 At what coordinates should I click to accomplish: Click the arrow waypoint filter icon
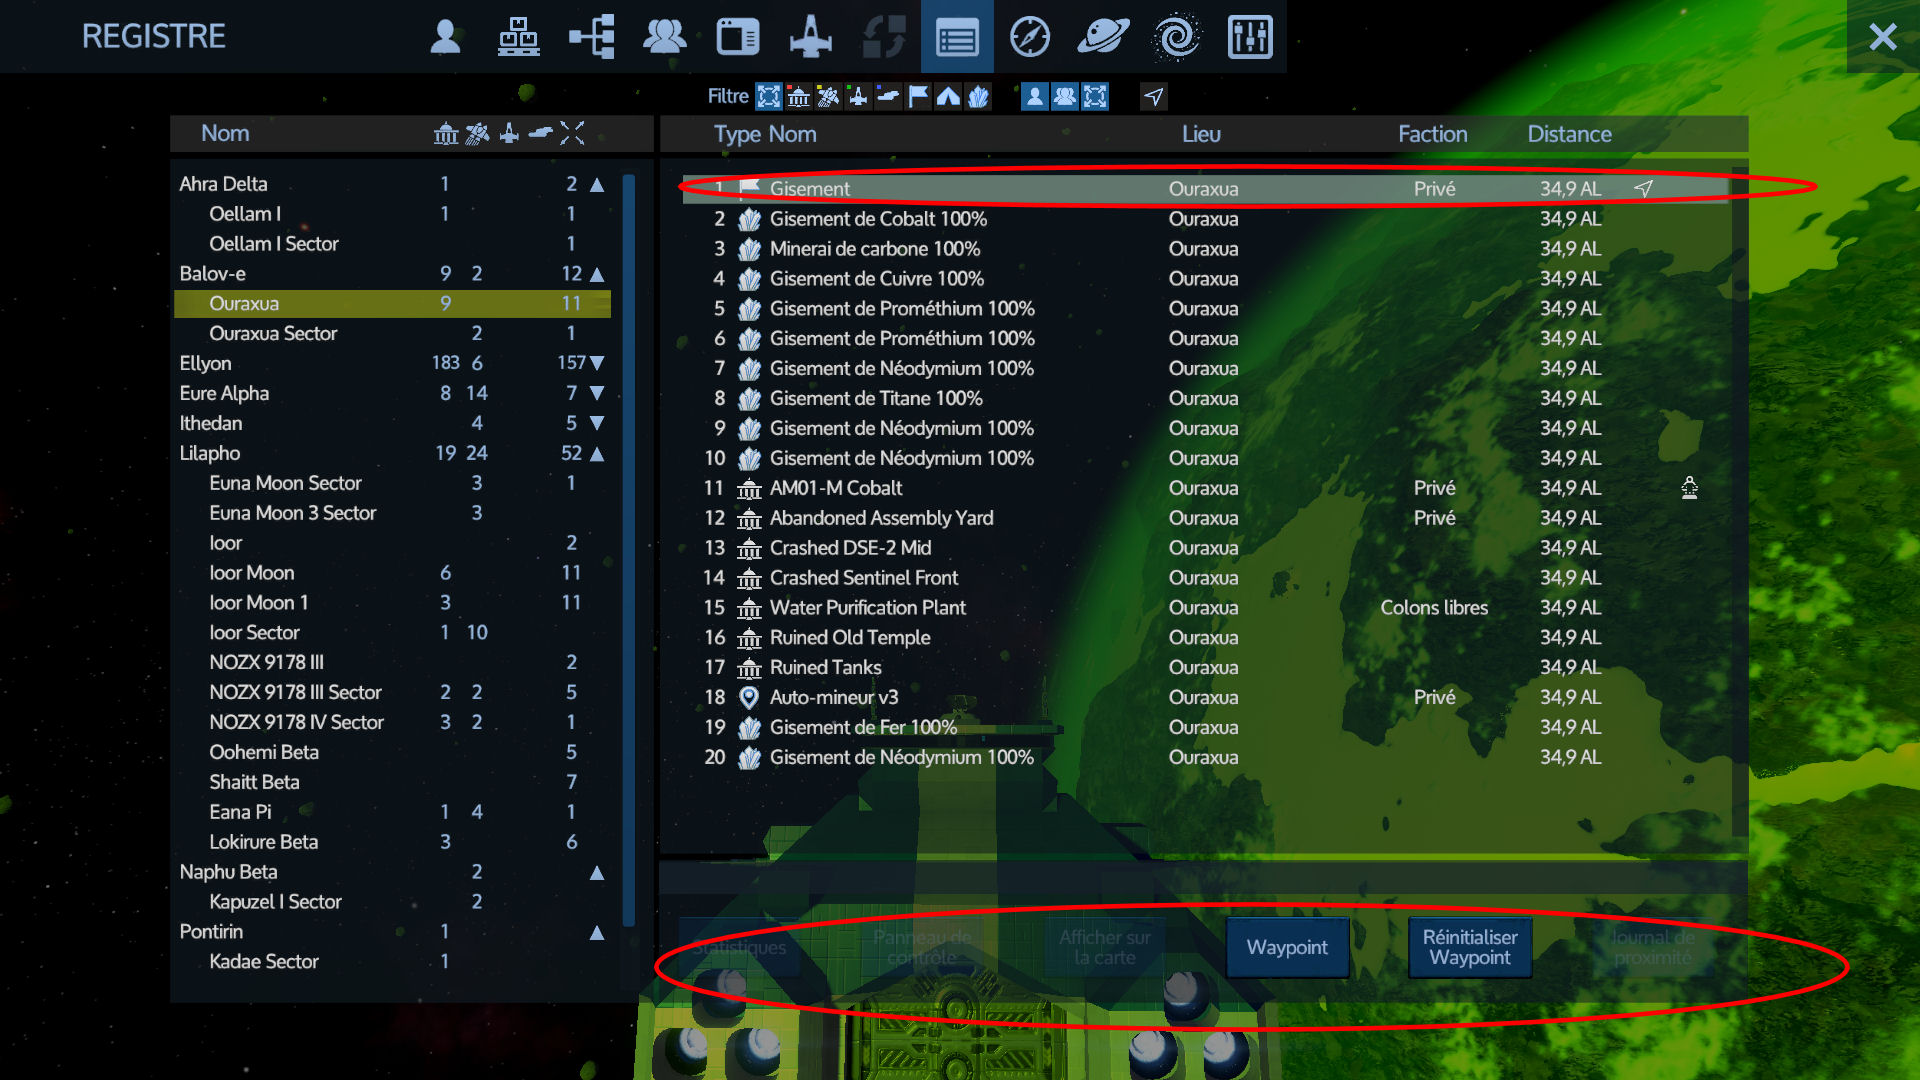click(1153, 96)
